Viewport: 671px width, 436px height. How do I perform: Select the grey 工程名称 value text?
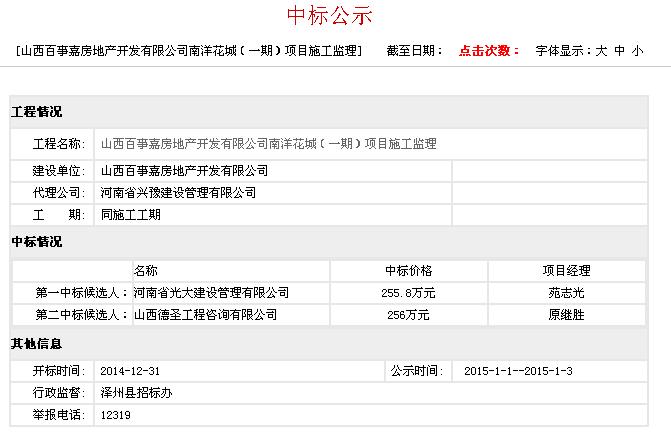pyautogui.click(x=269, y=144)
